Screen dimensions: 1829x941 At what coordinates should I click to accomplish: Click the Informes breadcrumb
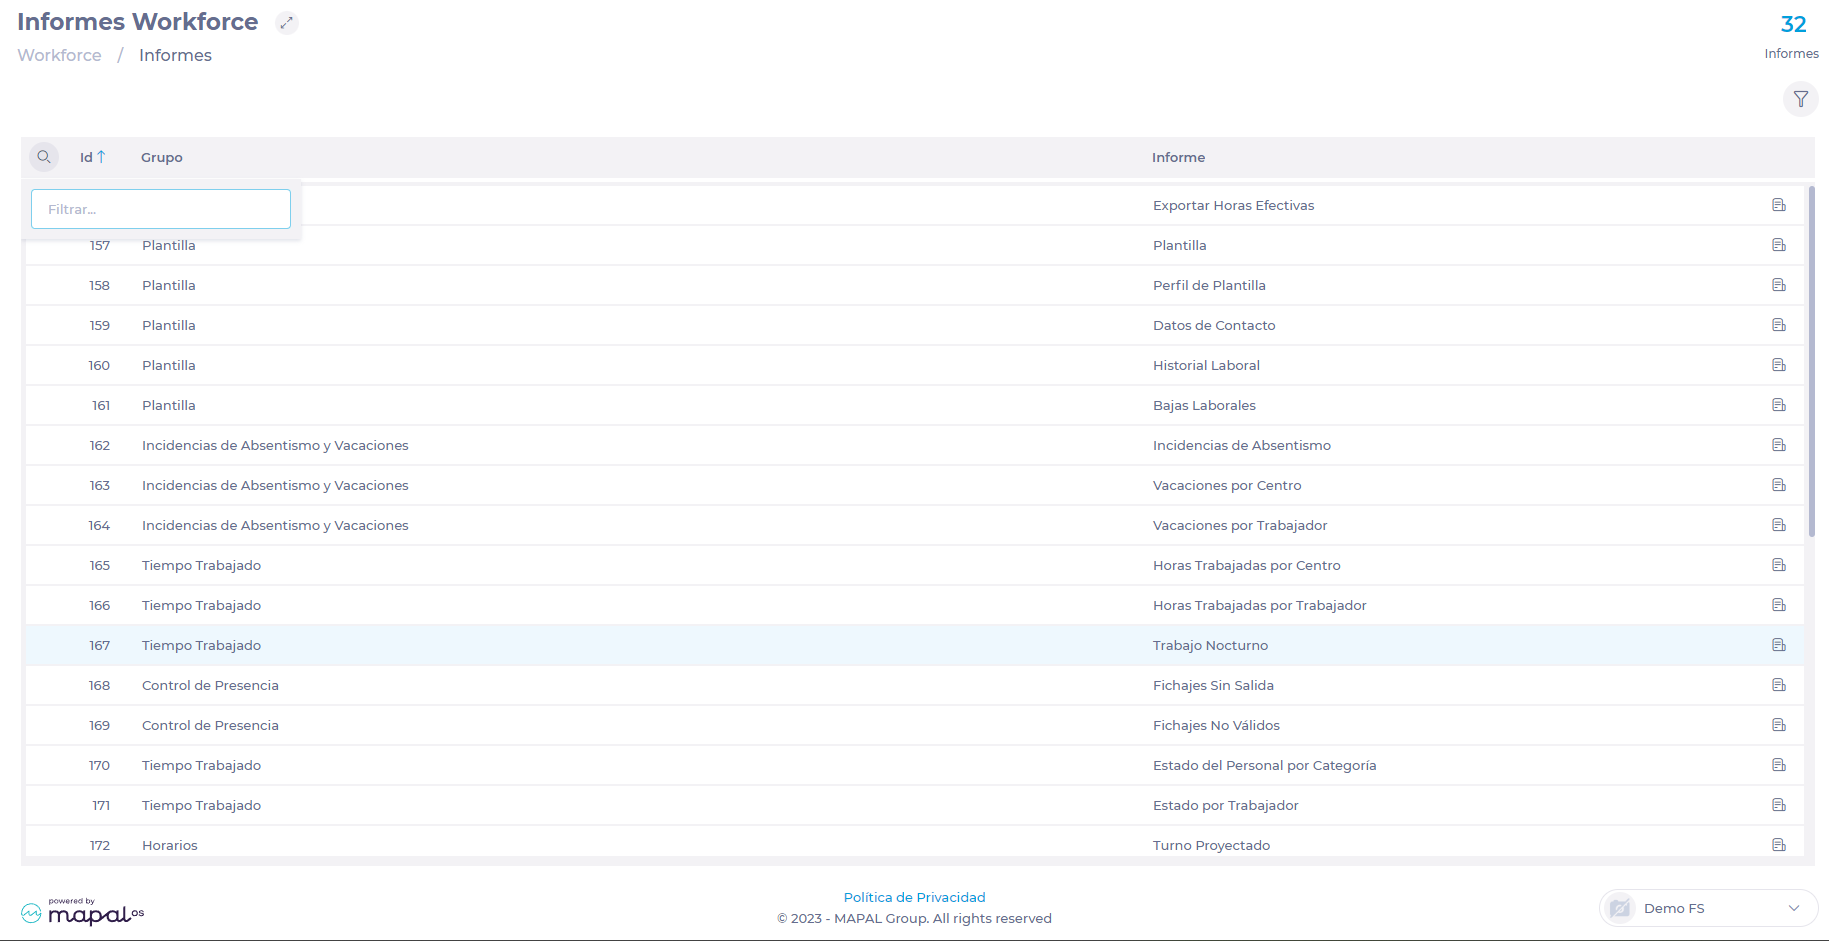[175, 55]
